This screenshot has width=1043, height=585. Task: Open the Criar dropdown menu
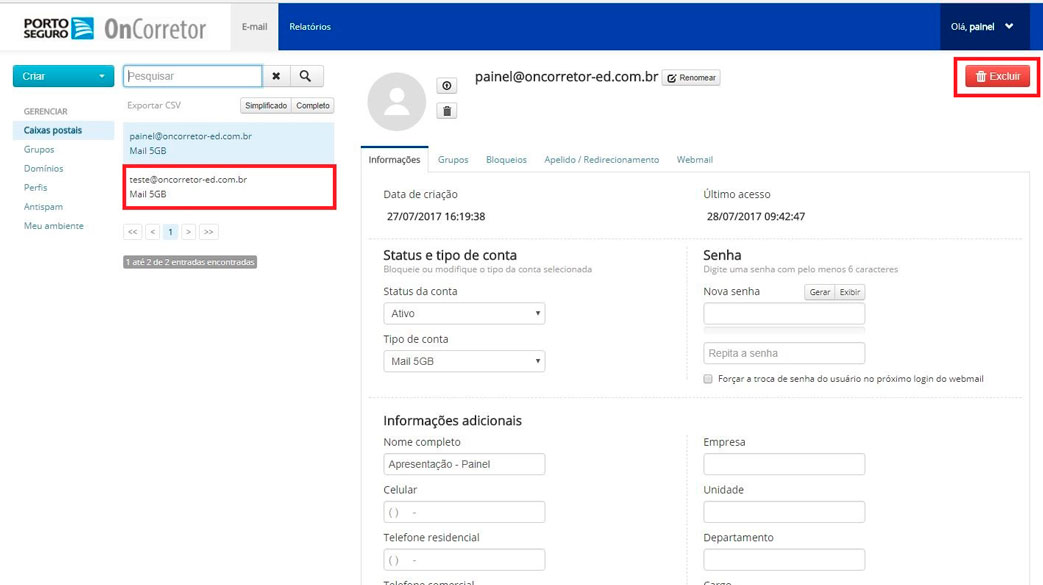[x=63, y=77]
